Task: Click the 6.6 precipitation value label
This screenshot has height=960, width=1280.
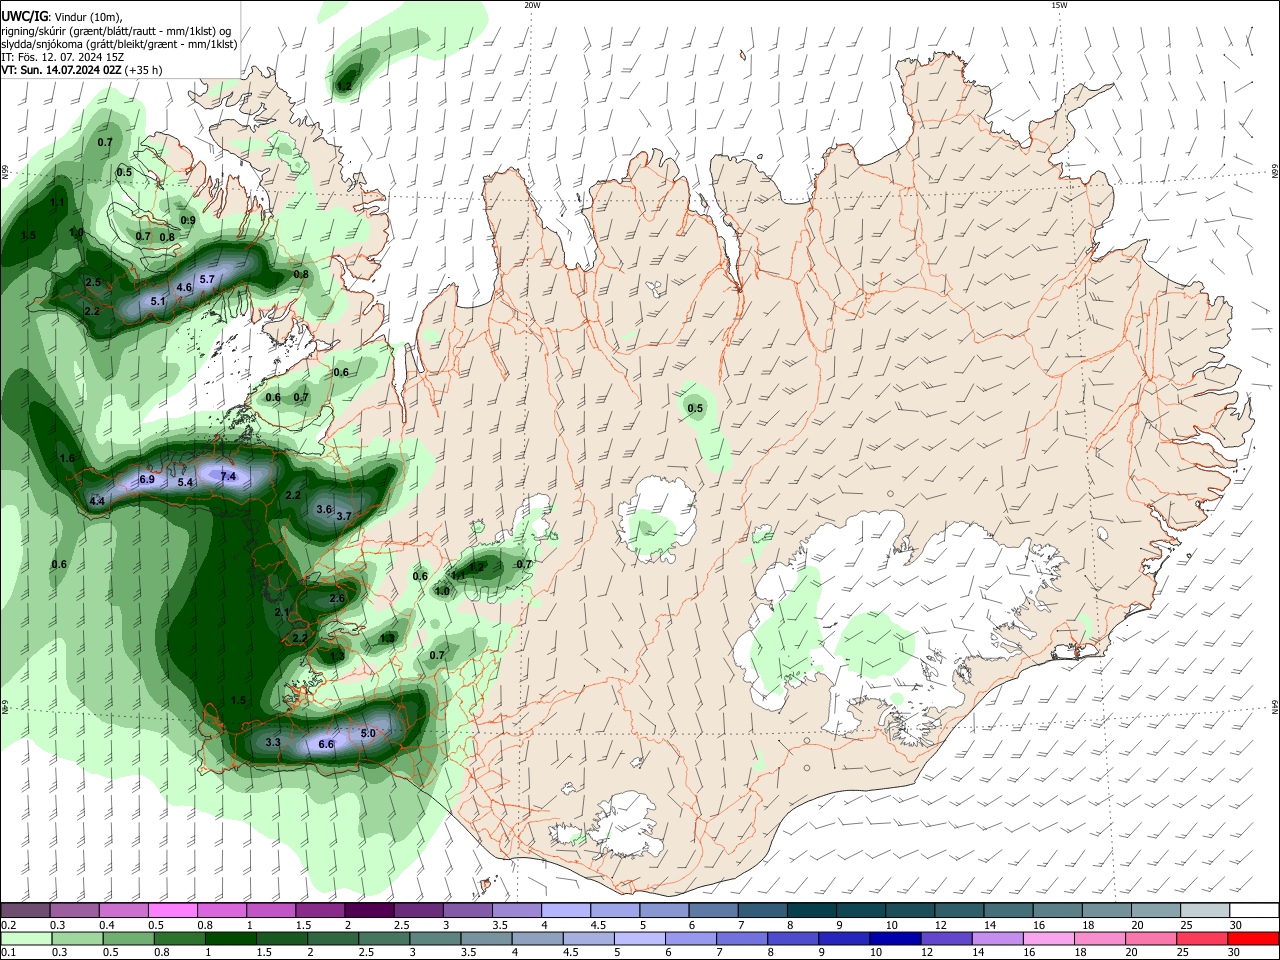Action: coord(326,745)
